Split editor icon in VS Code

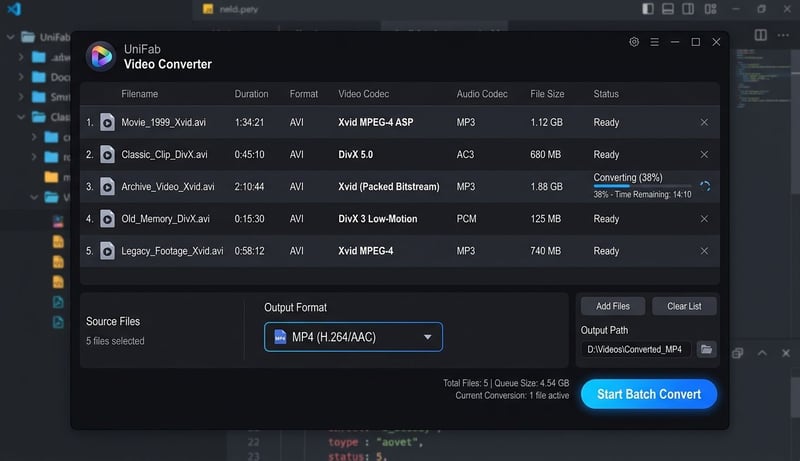tap(760, 35)
